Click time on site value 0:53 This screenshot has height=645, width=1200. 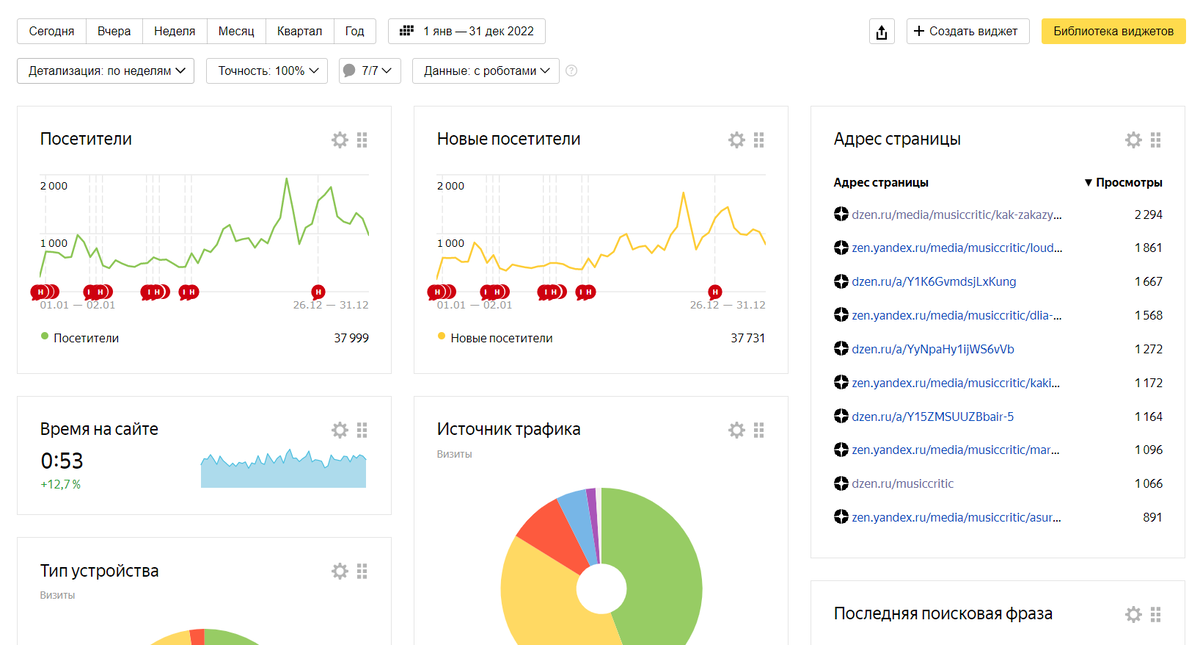[x=62, y=461]
